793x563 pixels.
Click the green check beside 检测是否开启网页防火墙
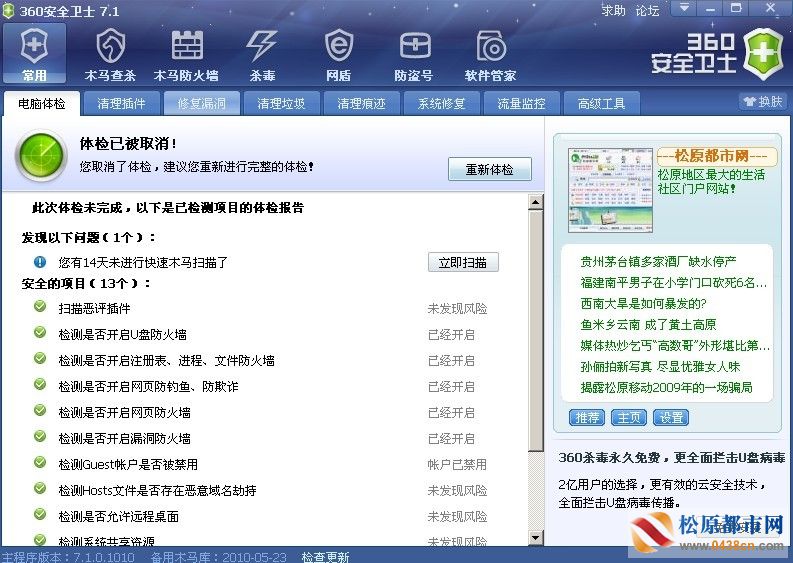click(40, 410)
